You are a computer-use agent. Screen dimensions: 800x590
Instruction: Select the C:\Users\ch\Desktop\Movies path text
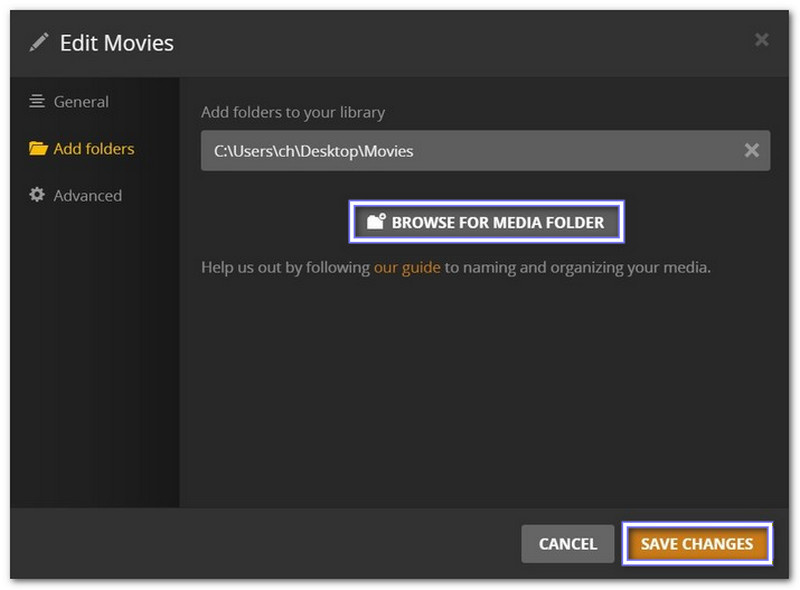[312, 151]
